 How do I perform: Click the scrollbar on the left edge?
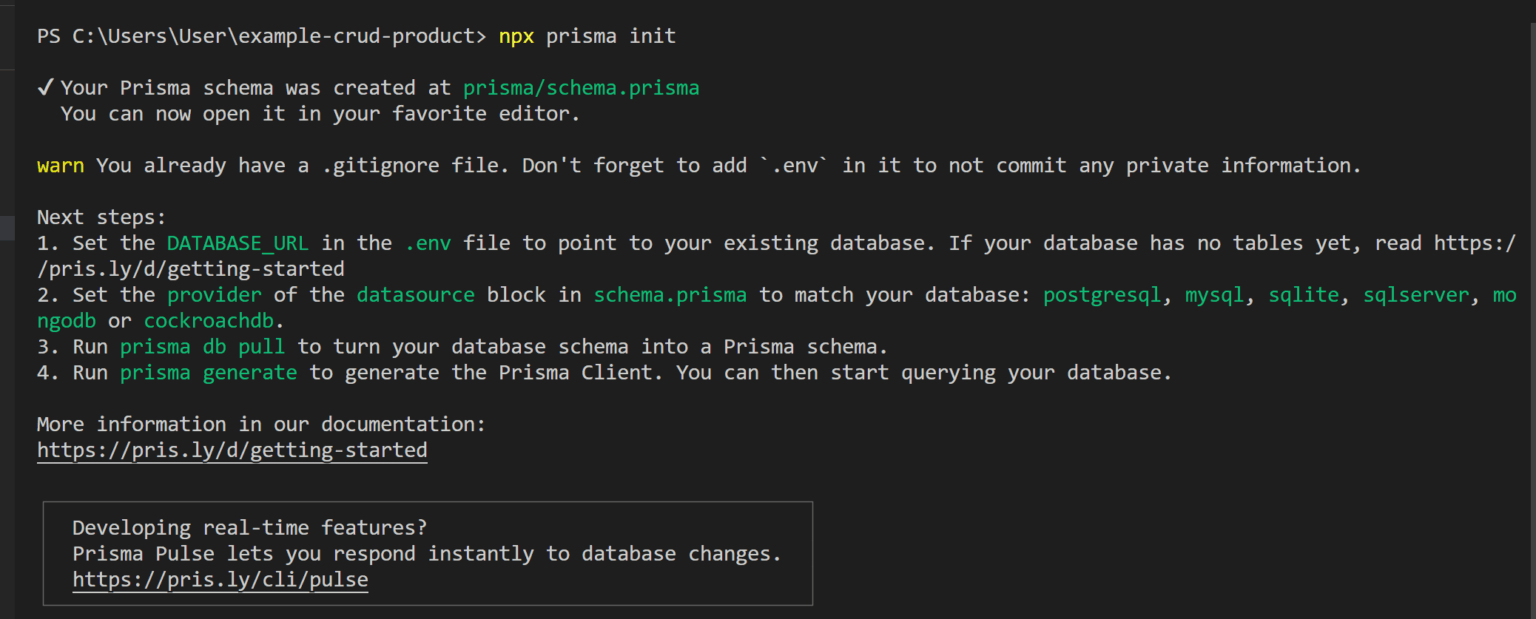(6, 230)
